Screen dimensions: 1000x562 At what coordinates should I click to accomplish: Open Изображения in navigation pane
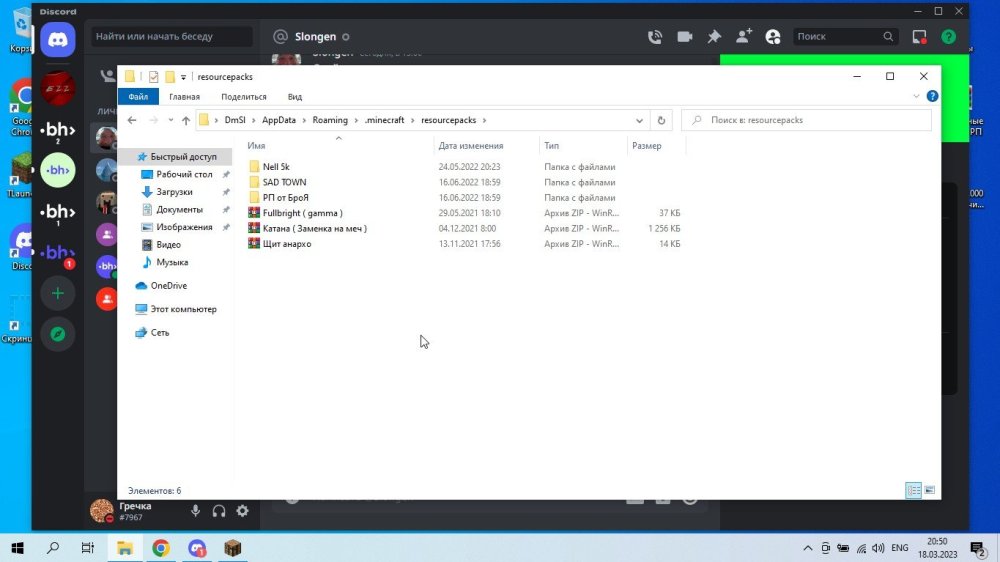[x=184, y=227]
